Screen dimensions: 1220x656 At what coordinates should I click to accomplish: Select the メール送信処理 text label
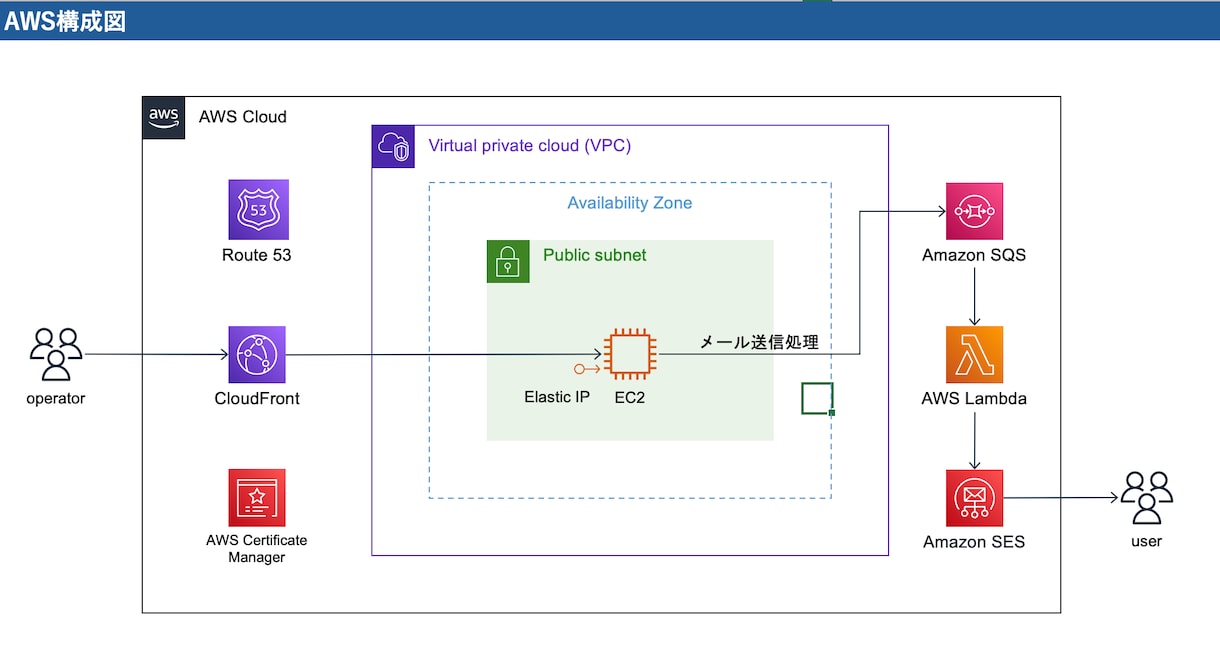(x=758, y=343)
